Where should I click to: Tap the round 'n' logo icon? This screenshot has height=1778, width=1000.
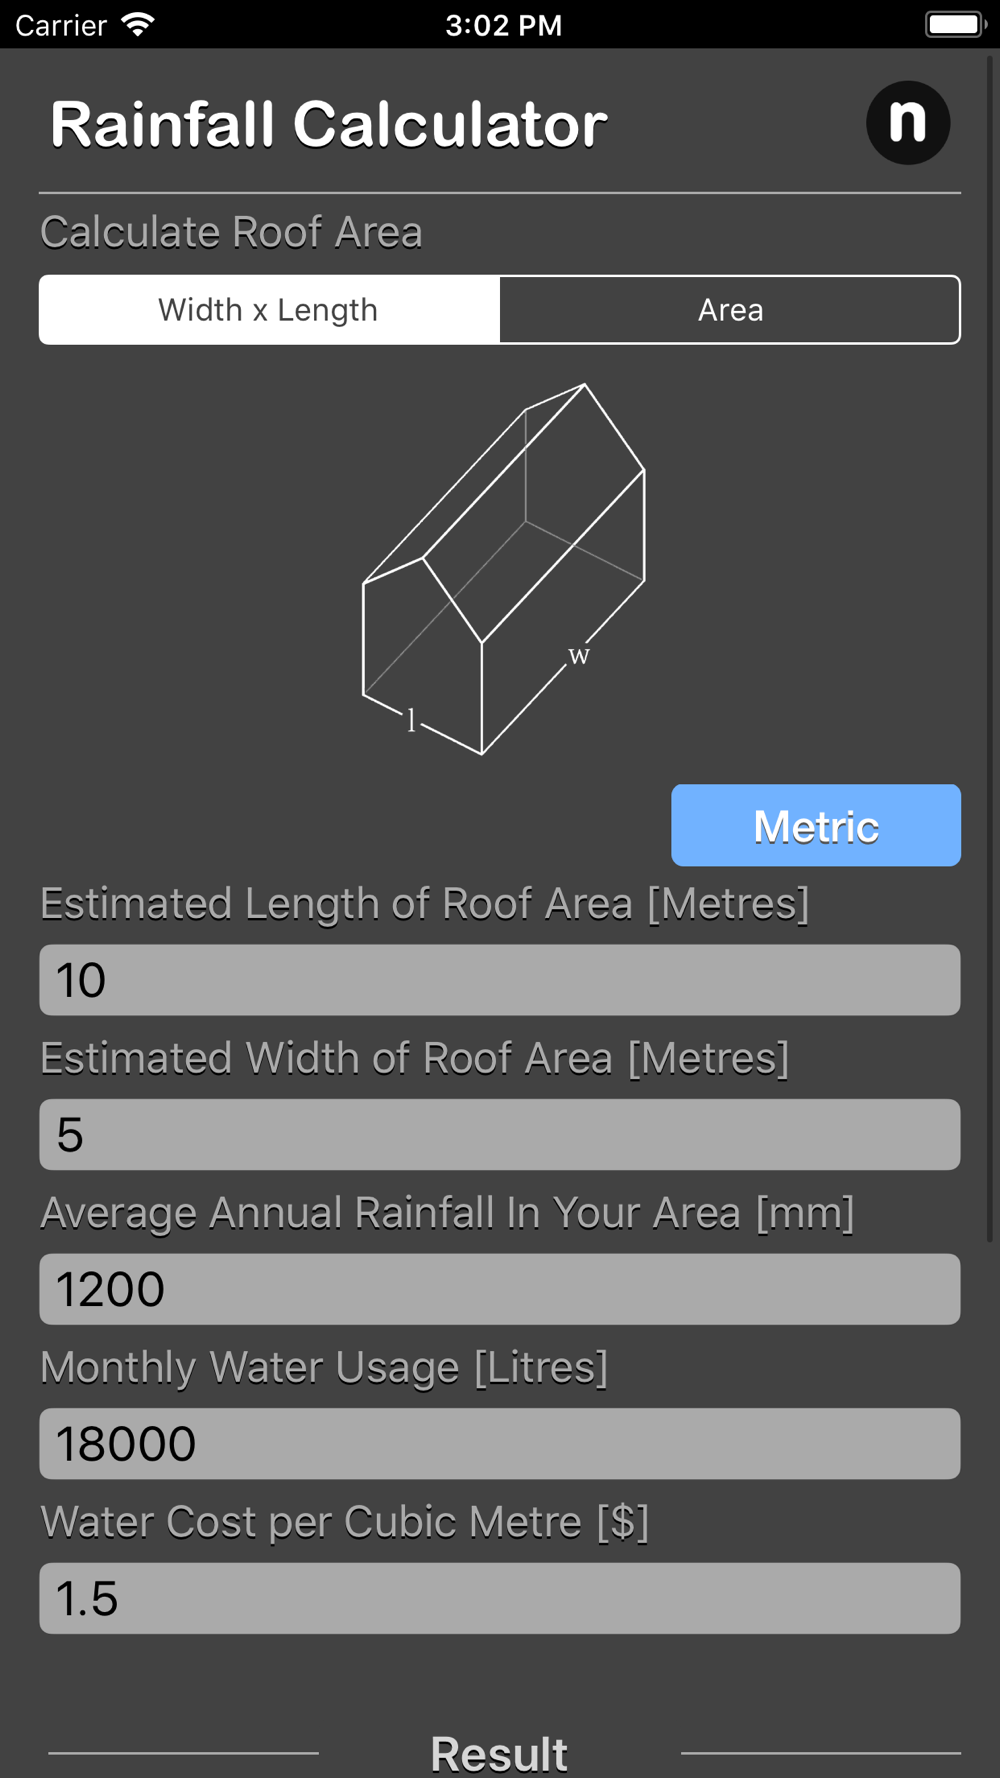point(908,123)
